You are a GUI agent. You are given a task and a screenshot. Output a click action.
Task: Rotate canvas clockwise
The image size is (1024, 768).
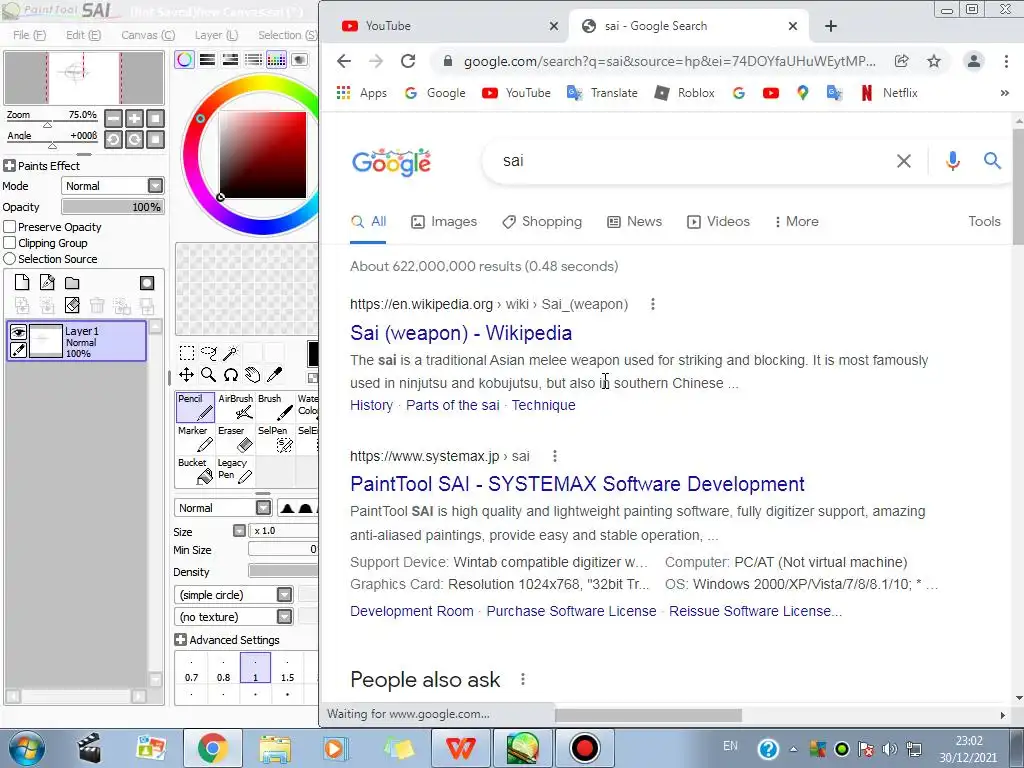tap(135, 139)
